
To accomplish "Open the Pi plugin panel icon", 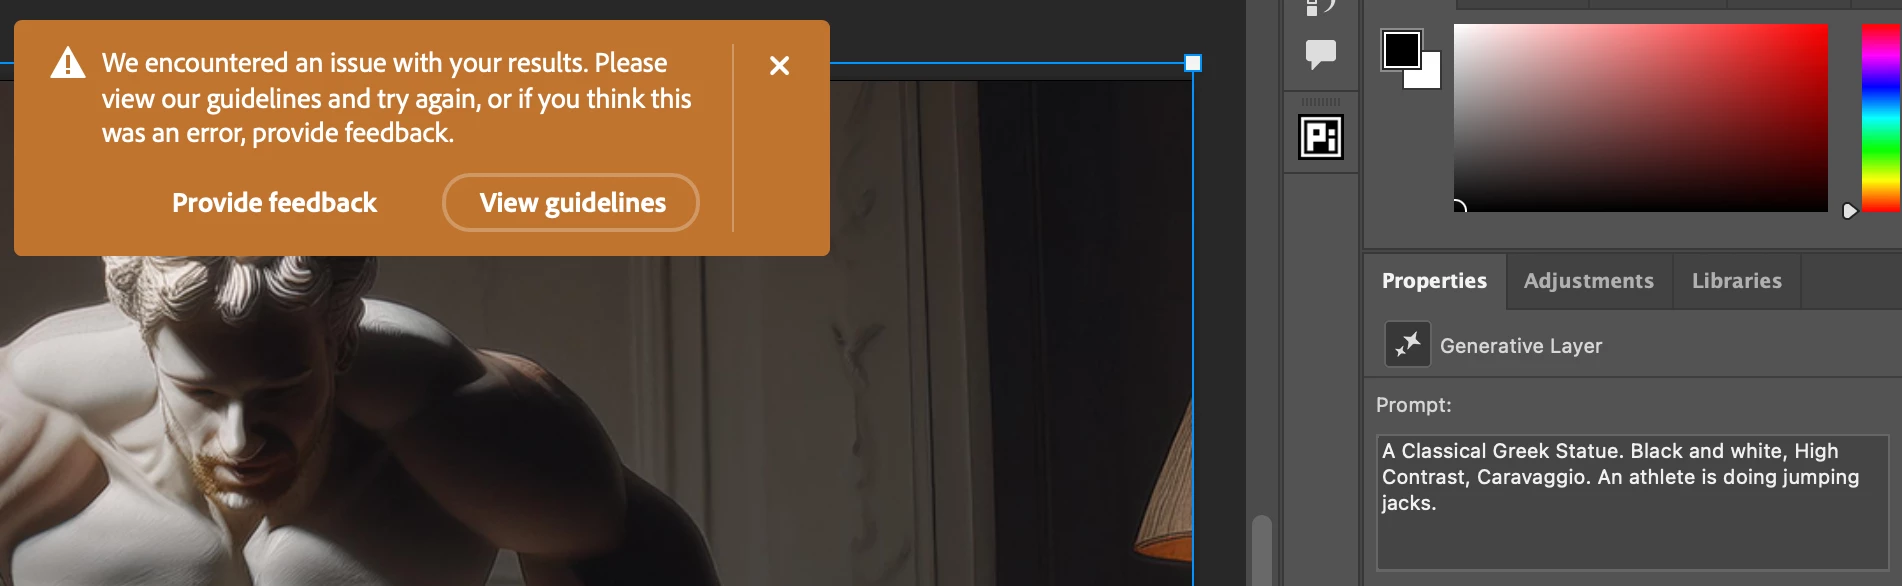I will point(1321,137).
